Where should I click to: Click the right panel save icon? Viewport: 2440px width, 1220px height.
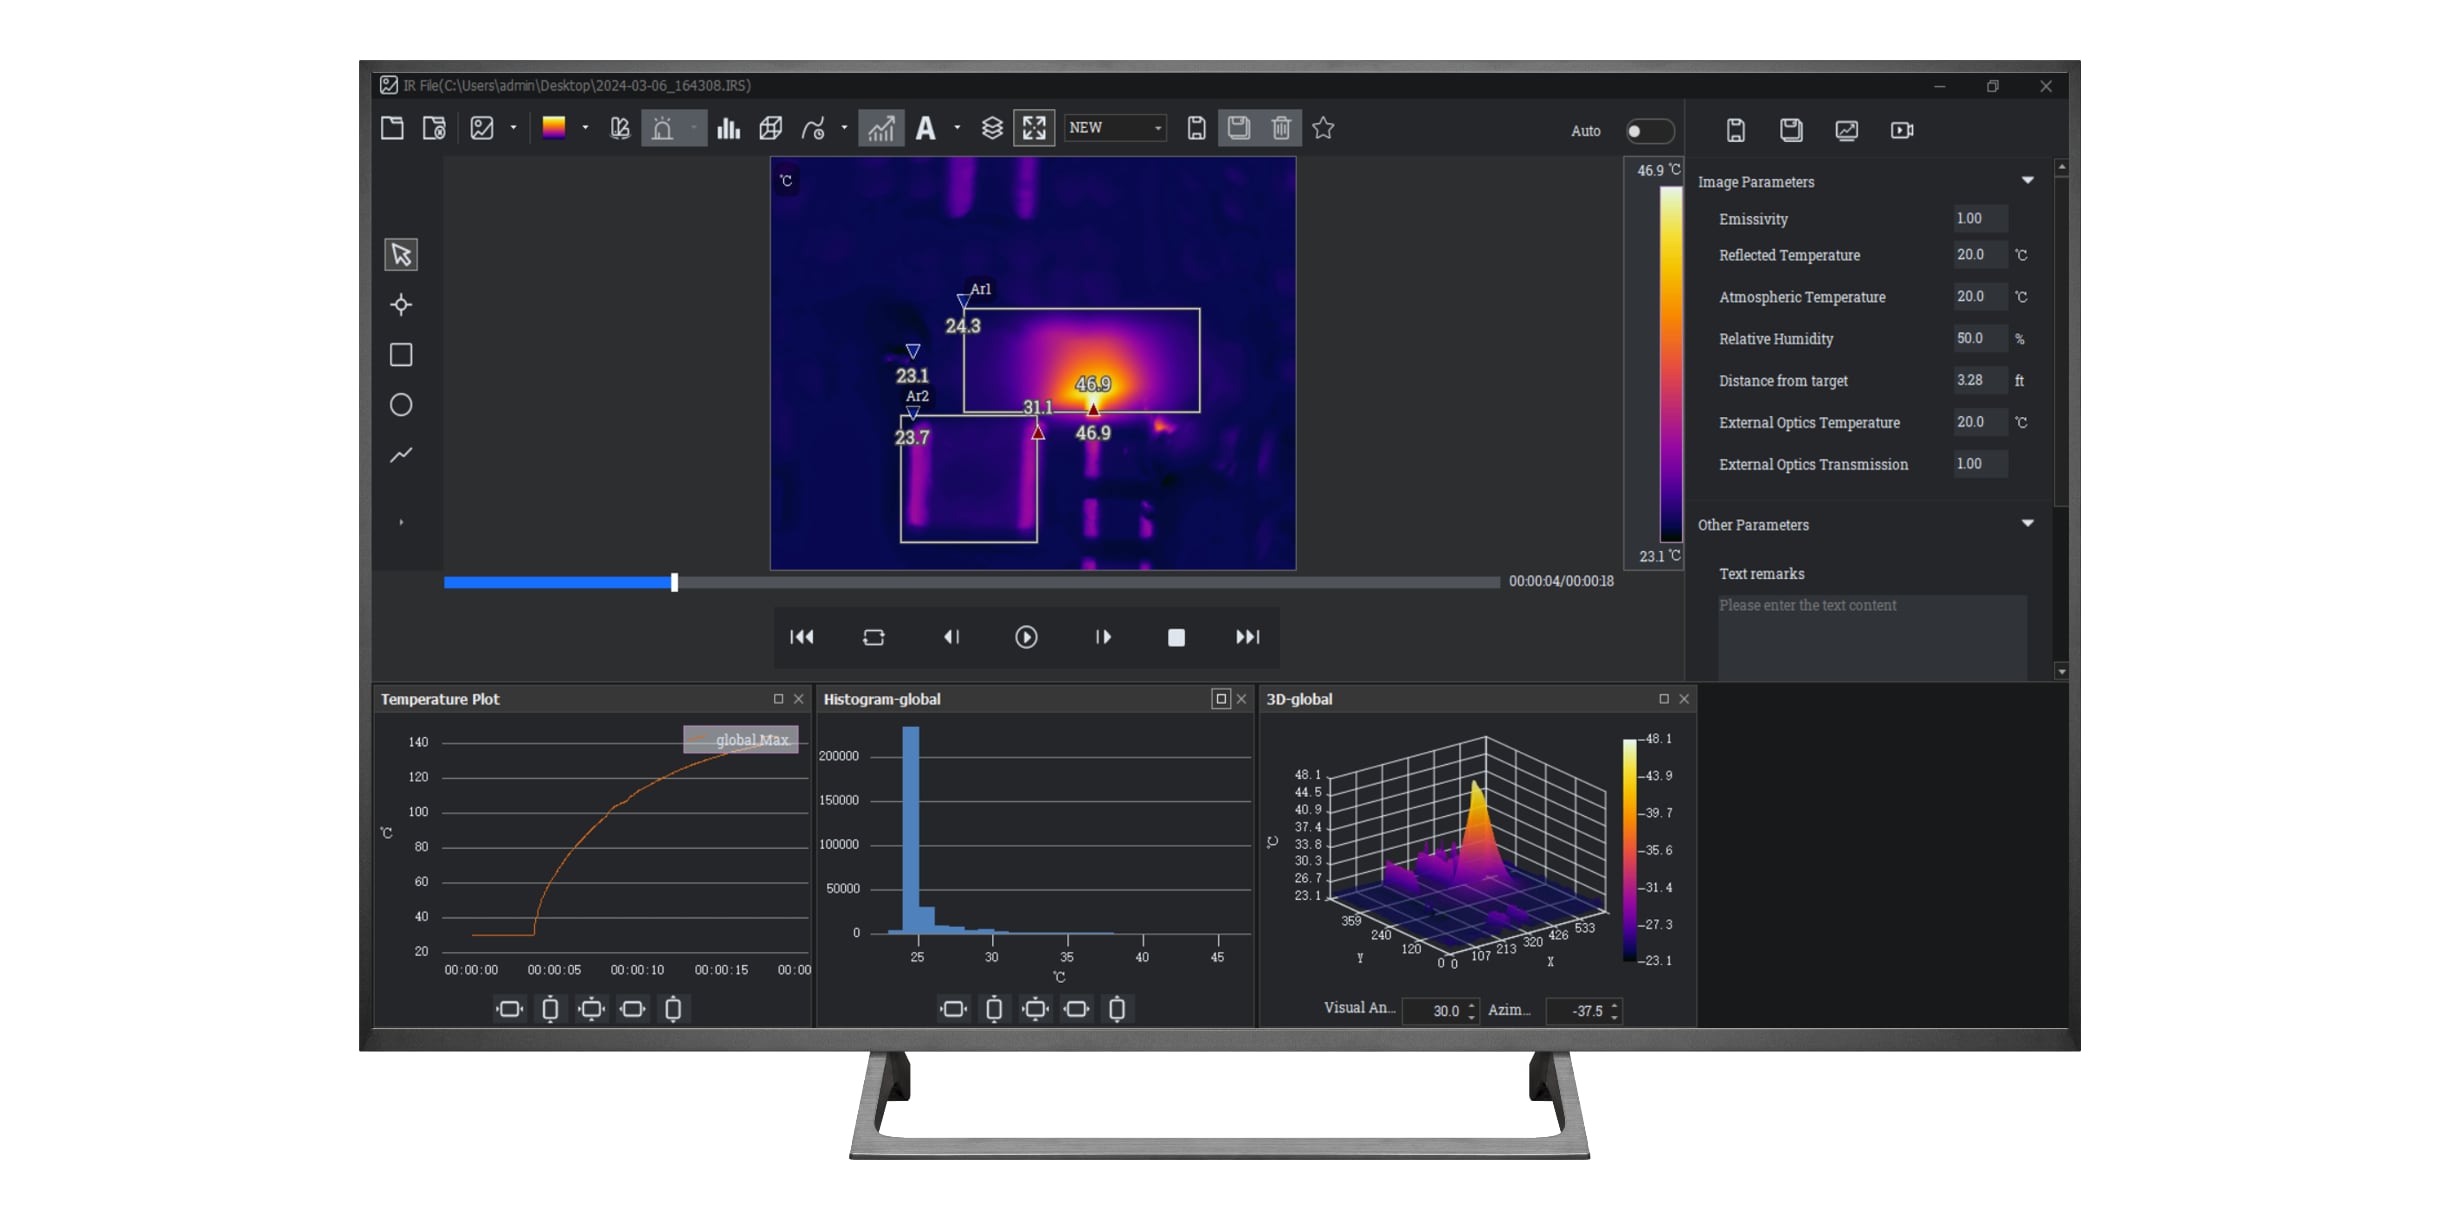point(1736,130)
